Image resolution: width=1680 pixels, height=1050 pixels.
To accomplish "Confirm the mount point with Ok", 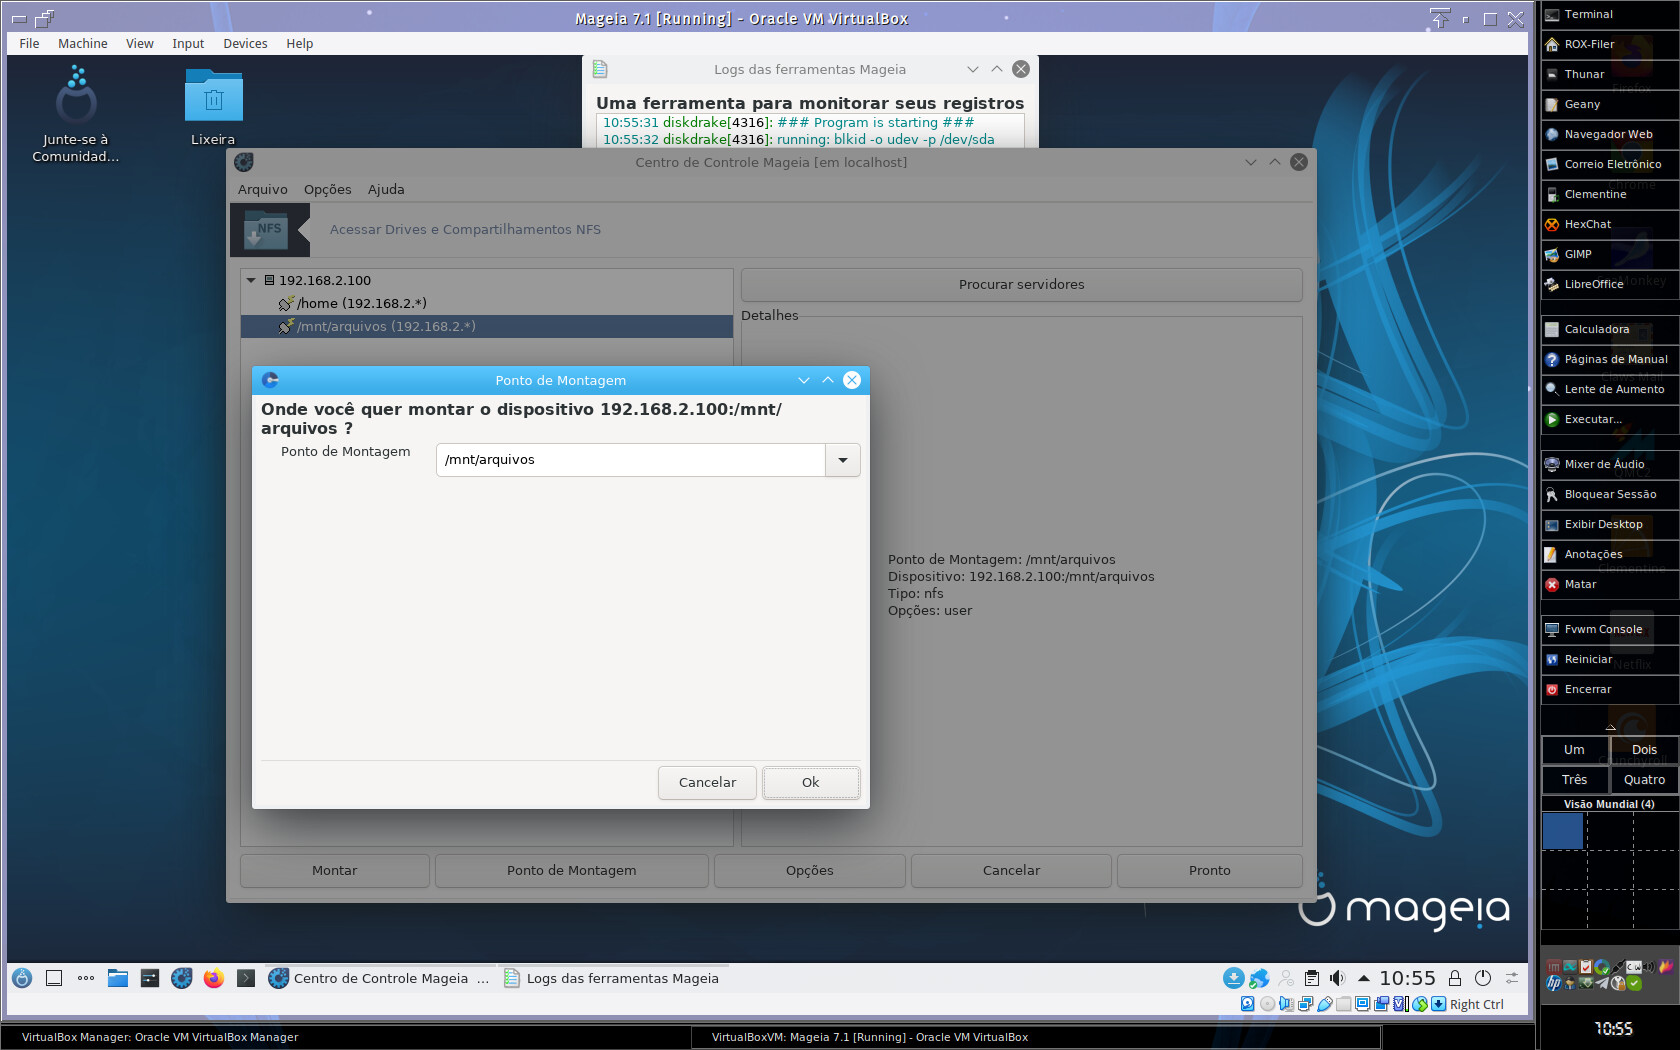I will [810, 782].
